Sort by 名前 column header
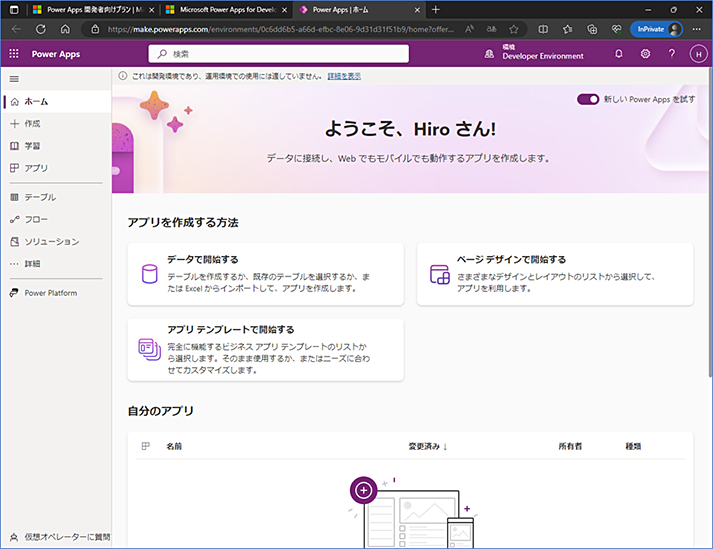The width and height of the screenshot is (713, 549). tap(174, 446)
